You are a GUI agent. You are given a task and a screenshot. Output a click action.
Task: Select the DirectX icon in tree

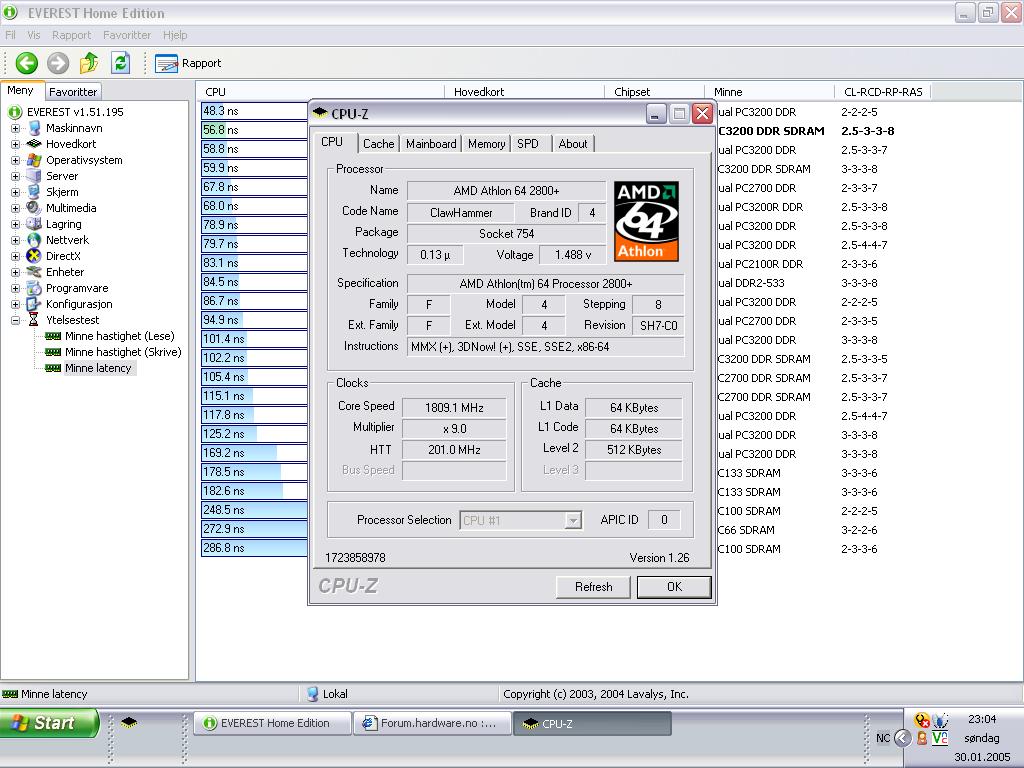34,256
